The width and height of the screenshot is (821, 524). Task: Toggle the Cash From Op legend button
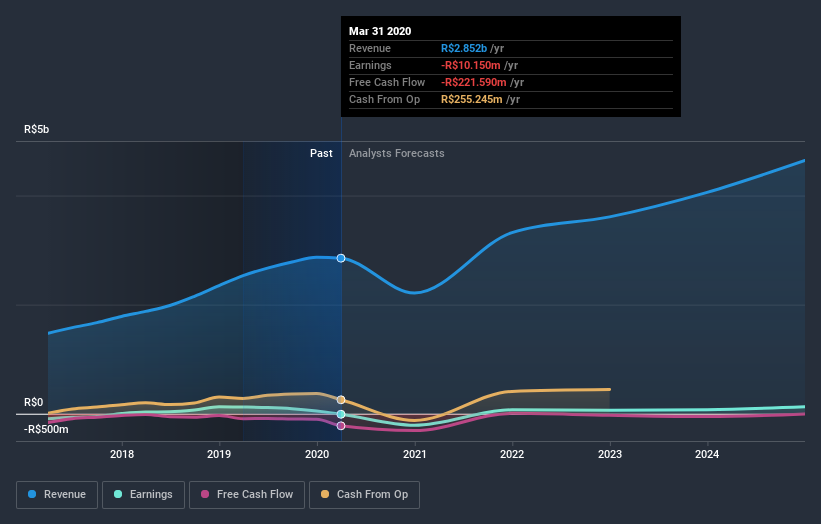click(364, 495)
